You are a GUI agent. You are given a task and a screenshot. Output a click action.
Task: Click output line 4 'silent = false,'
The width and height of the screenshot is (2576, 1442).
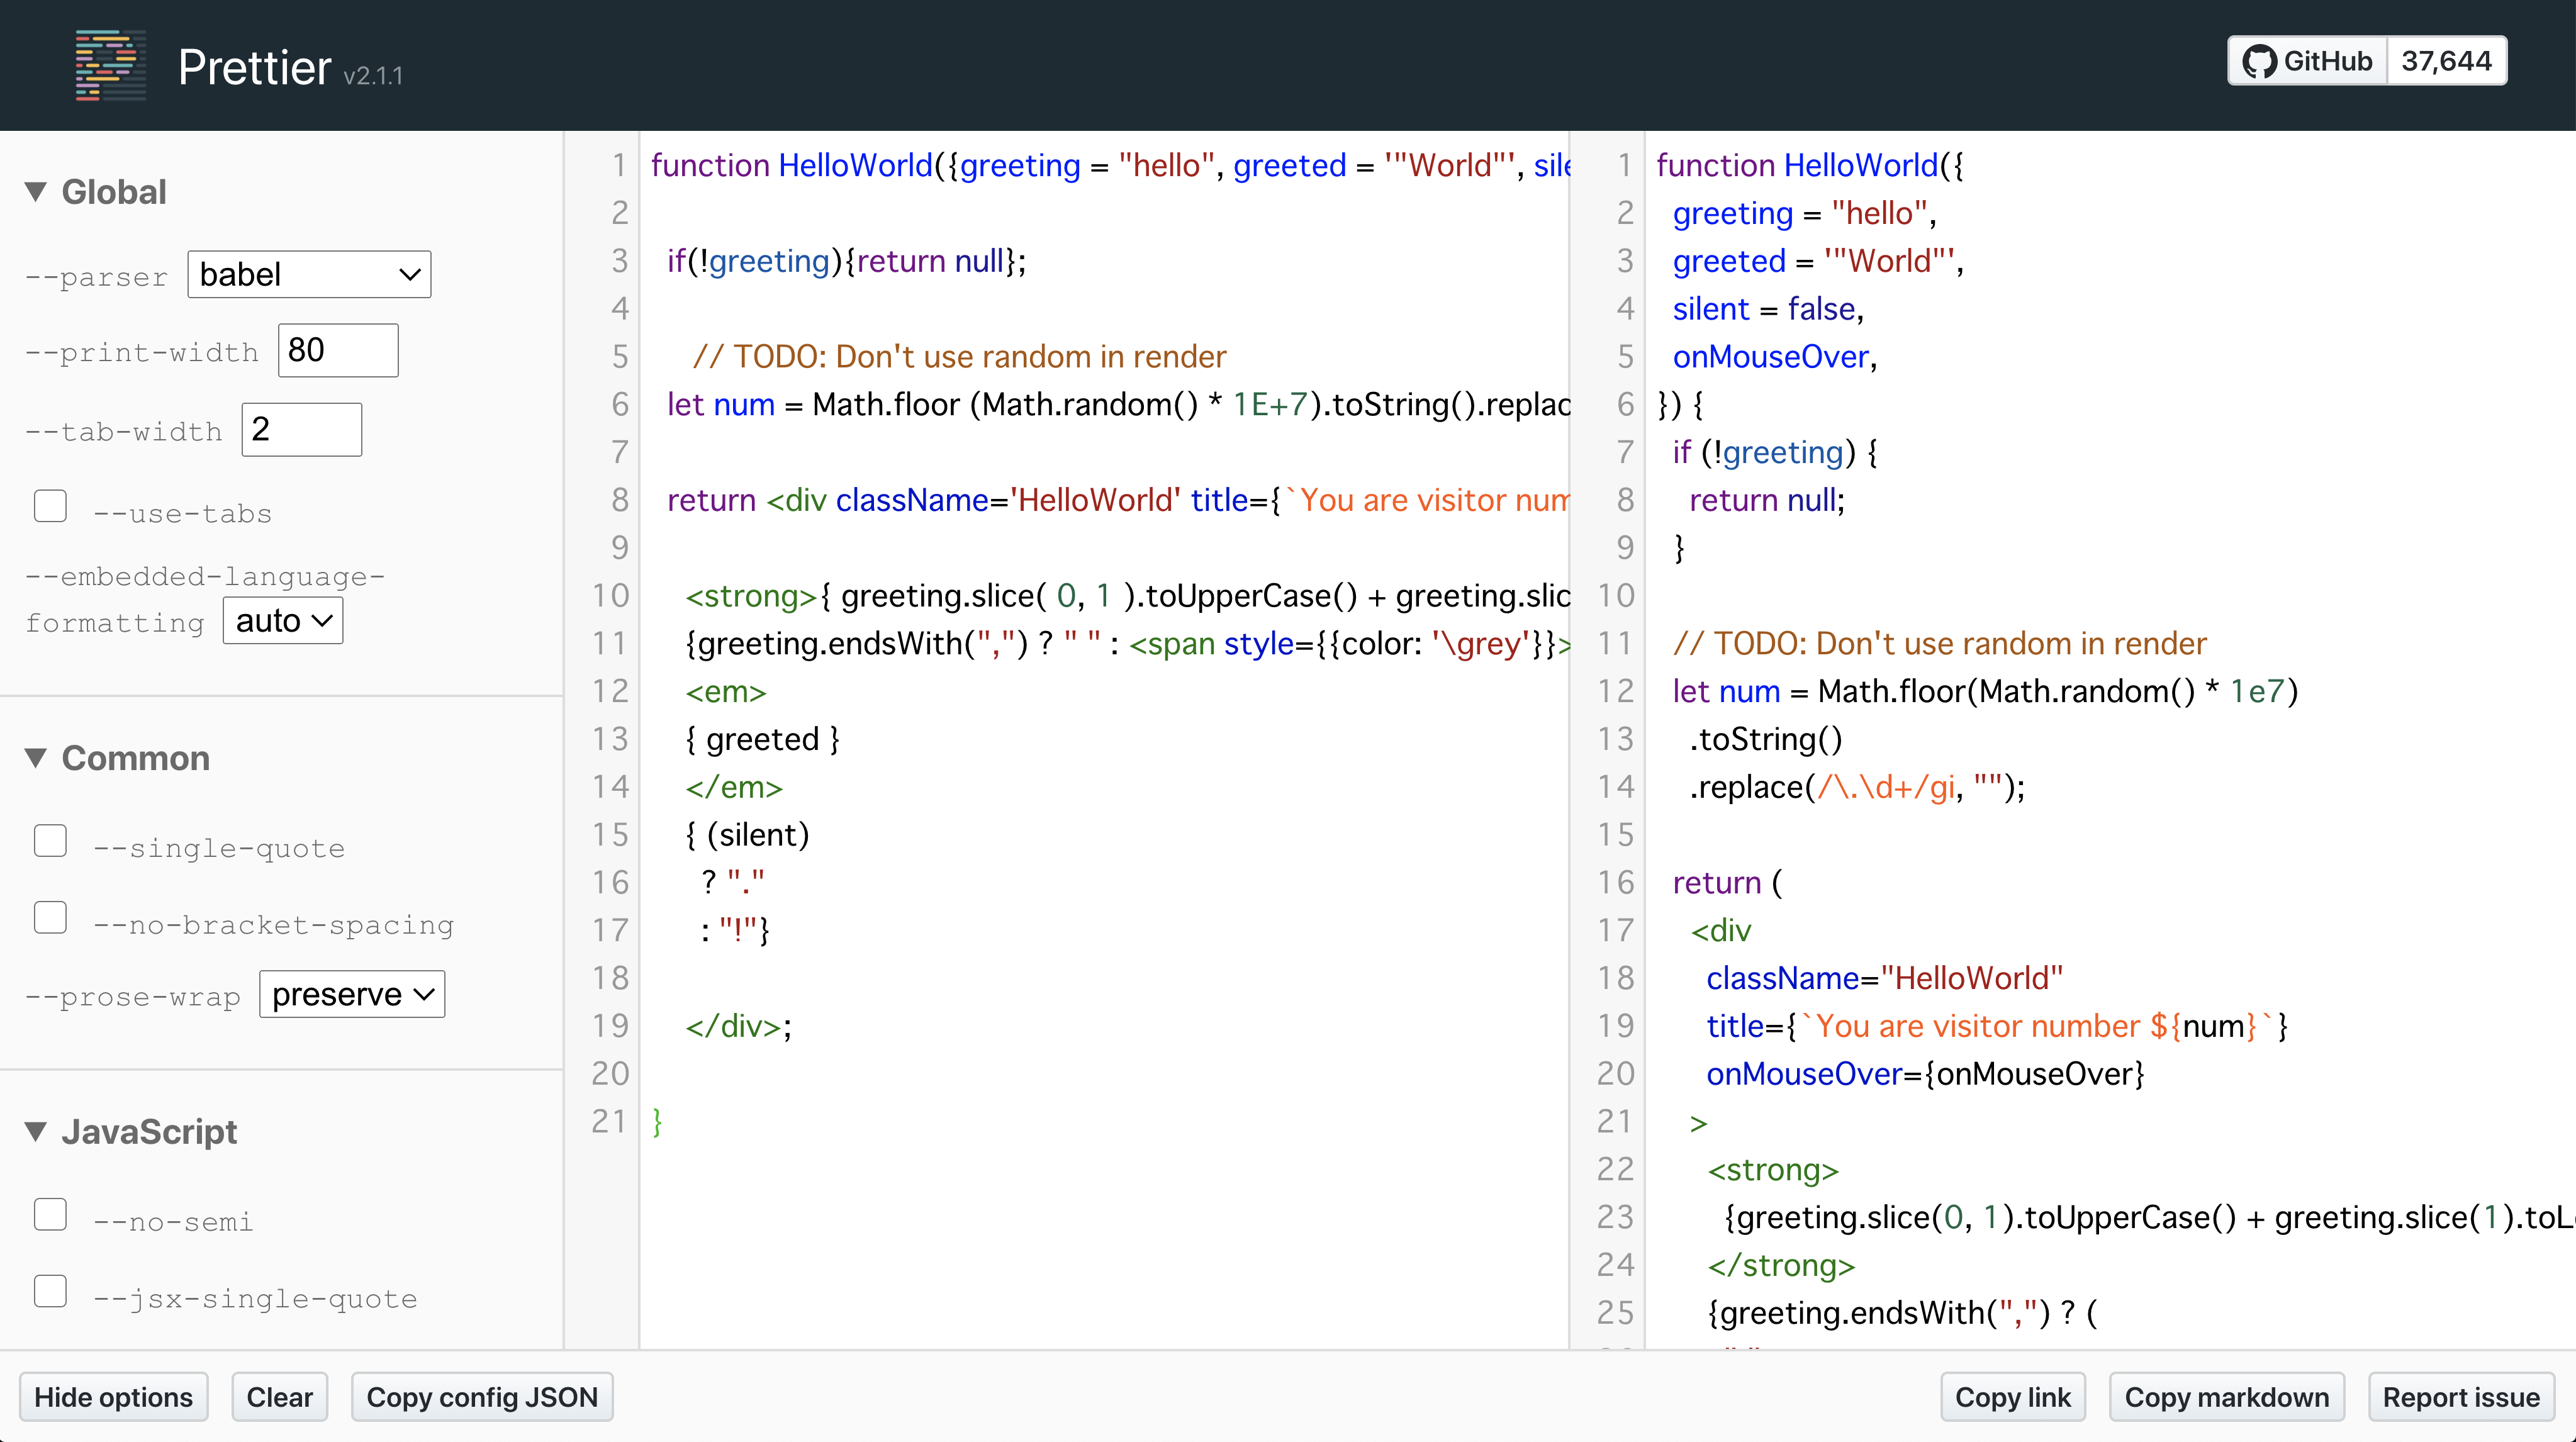click(1768, 309)
